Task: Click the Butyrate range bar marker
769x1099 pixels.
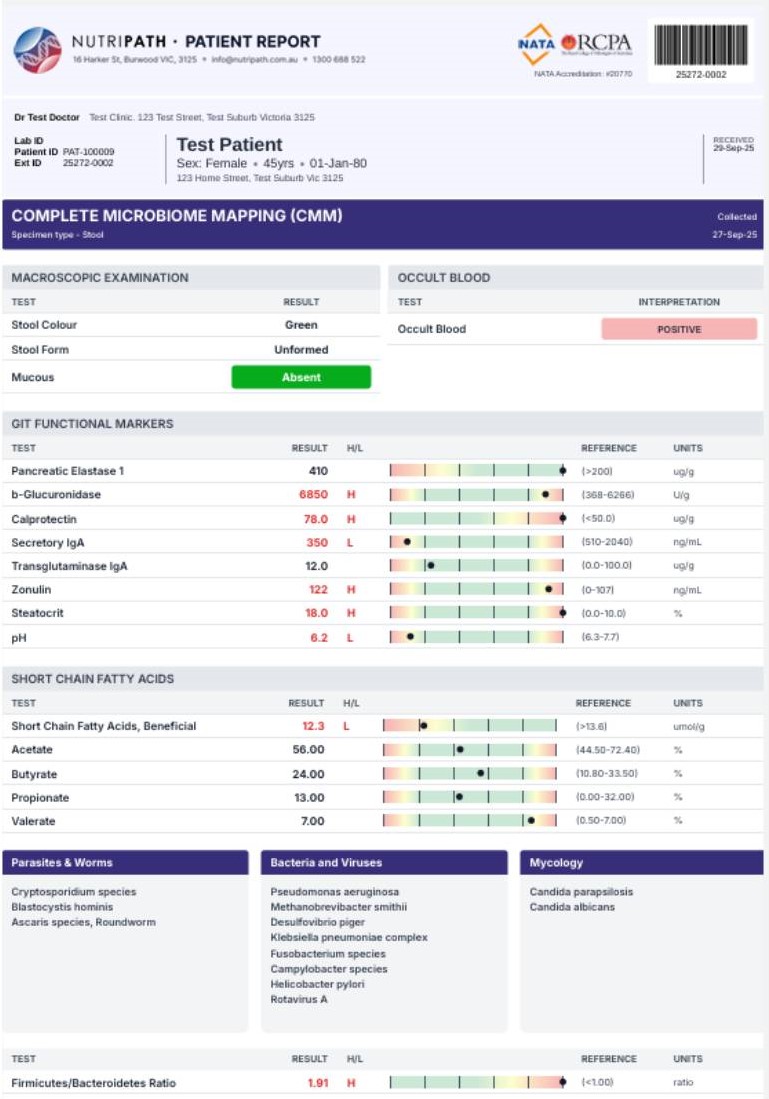Action: coord(481,773)
